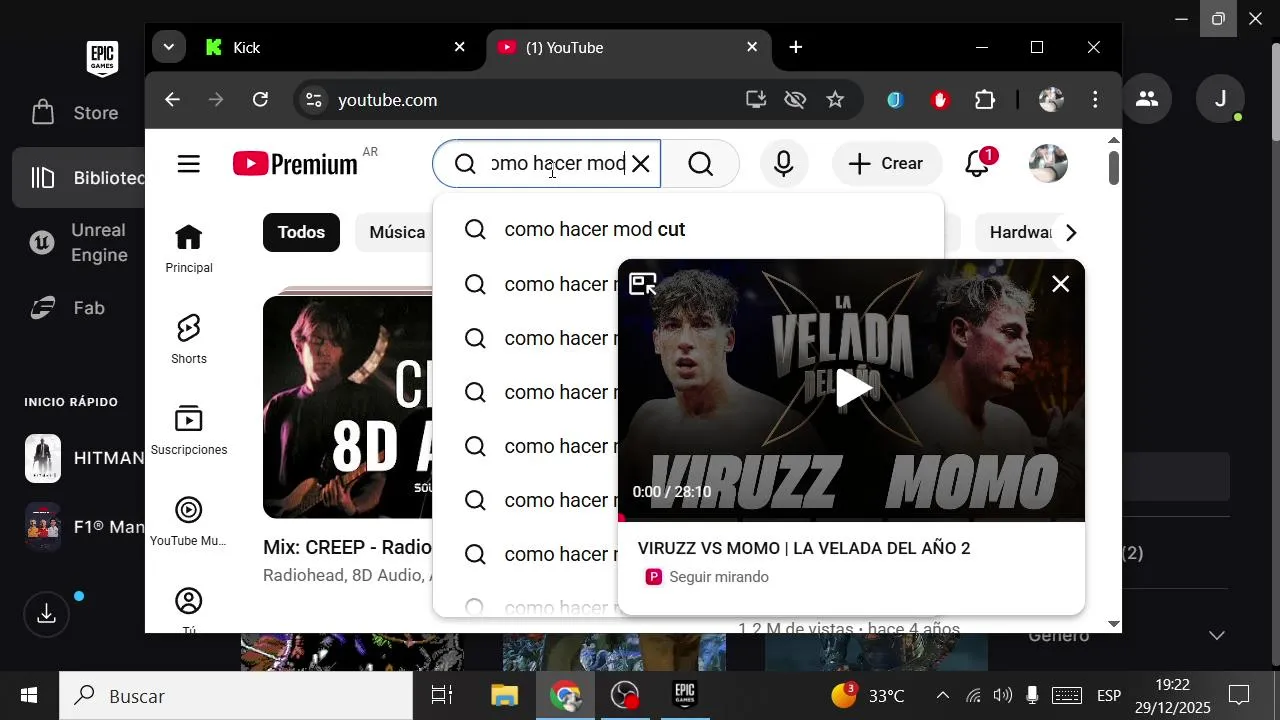Image resolution: width=1280 pixels, height=720 pixels.
Task: Open YouTube account avatar menu
Action: 1048,164
